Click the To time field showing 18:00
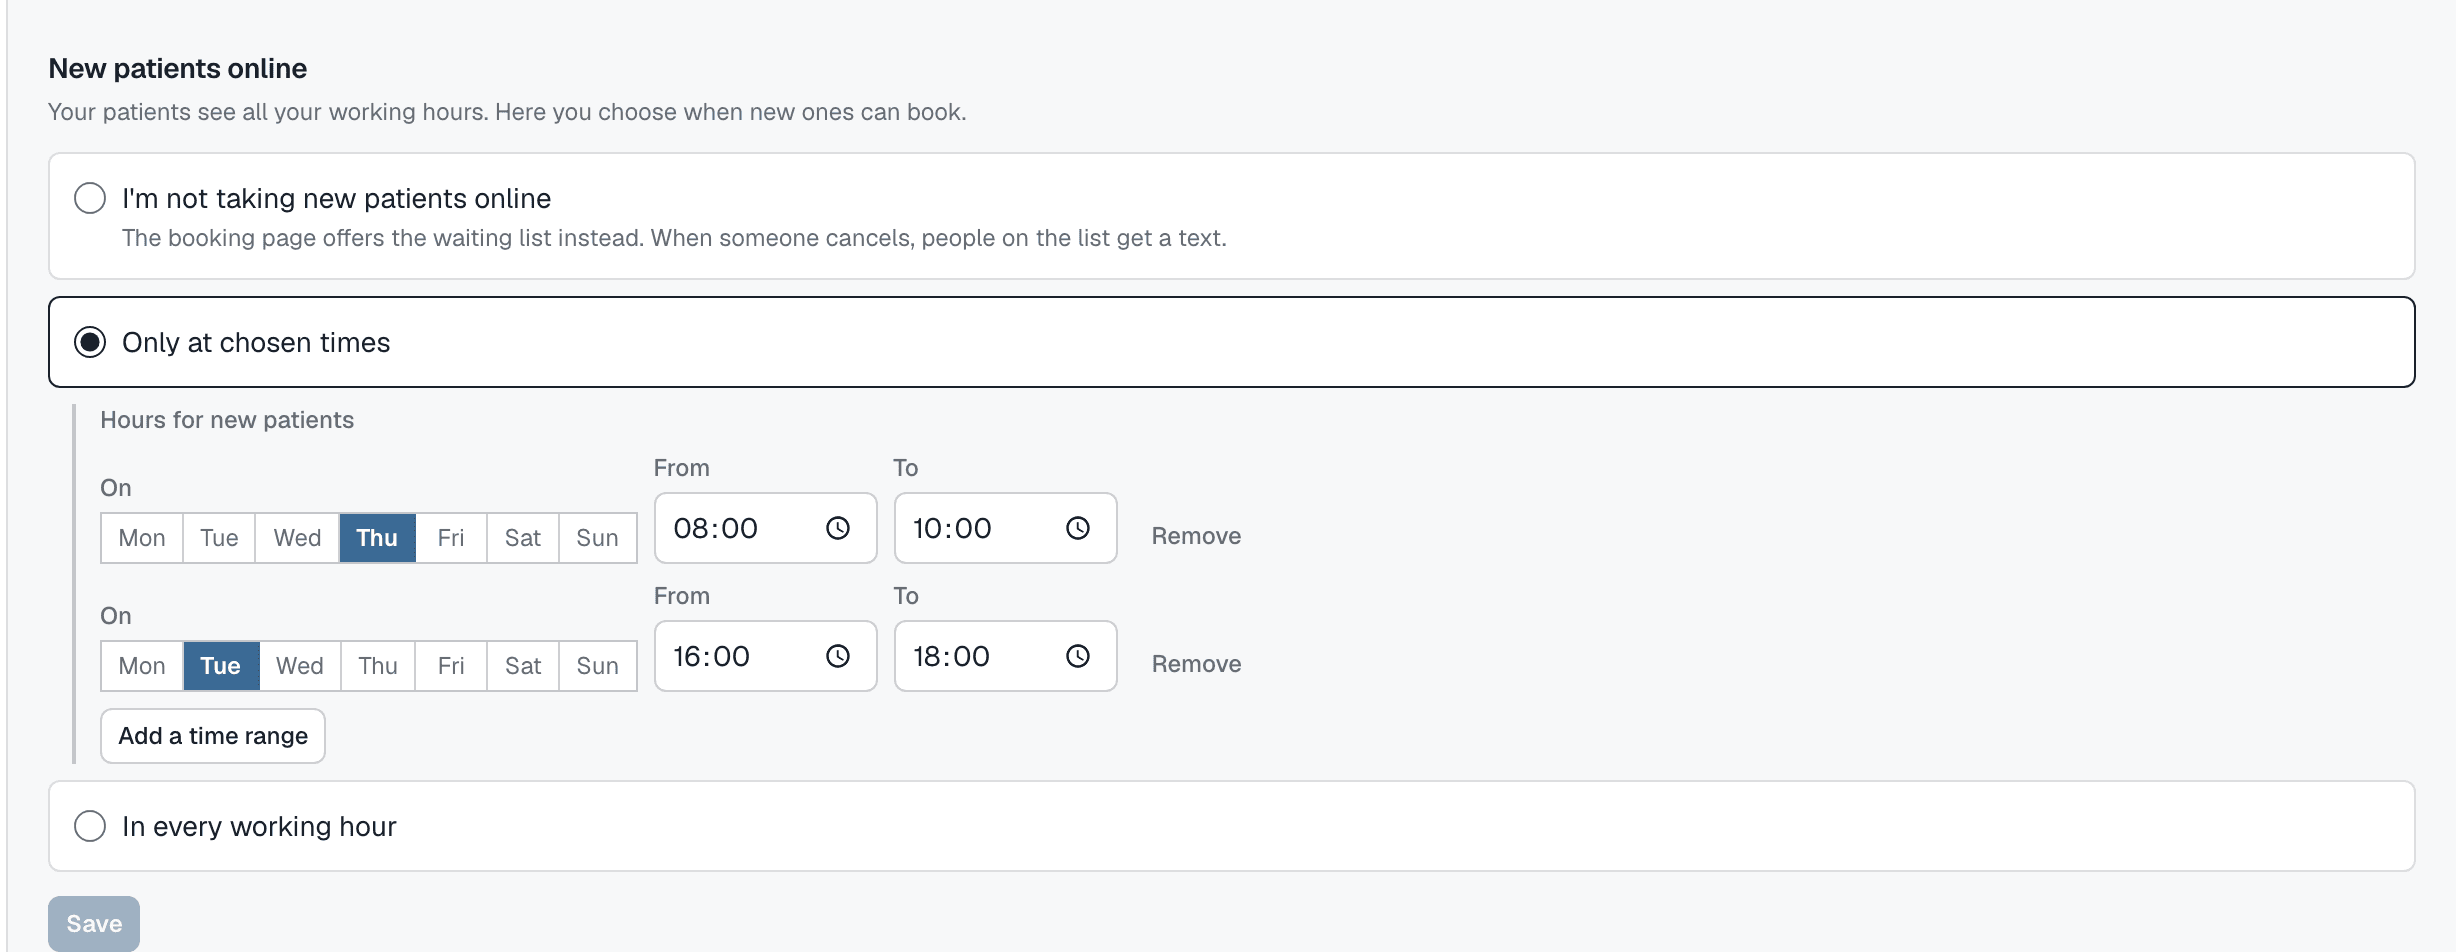This screenshot has height=952, width=2456. (1006, 656)
